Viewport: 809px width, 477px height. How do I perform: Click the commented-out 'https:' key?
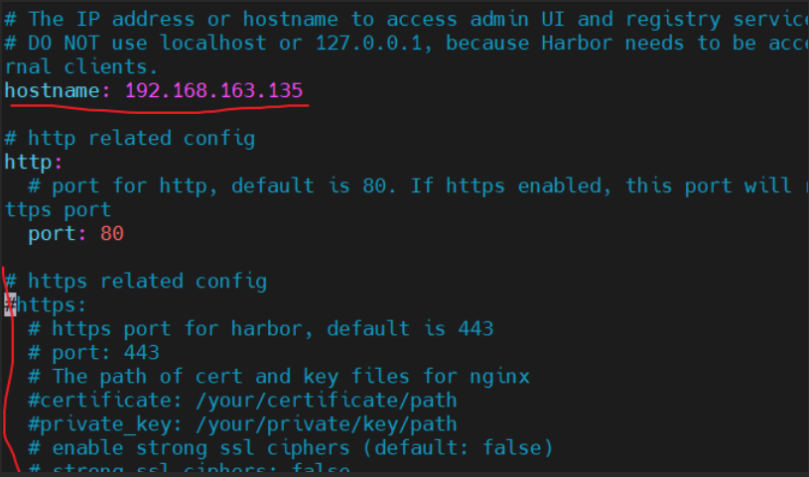(52, 305)
